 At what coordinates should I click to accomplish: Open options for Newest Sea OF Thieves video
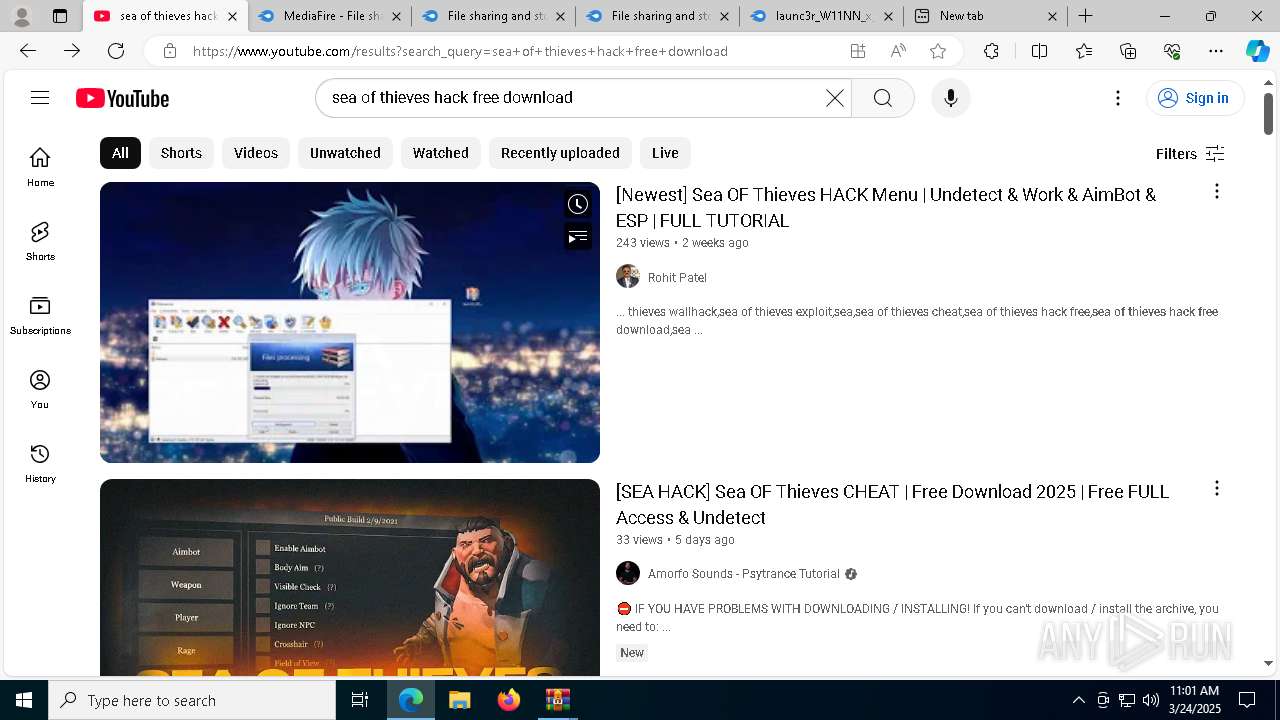coord(1216,191)
